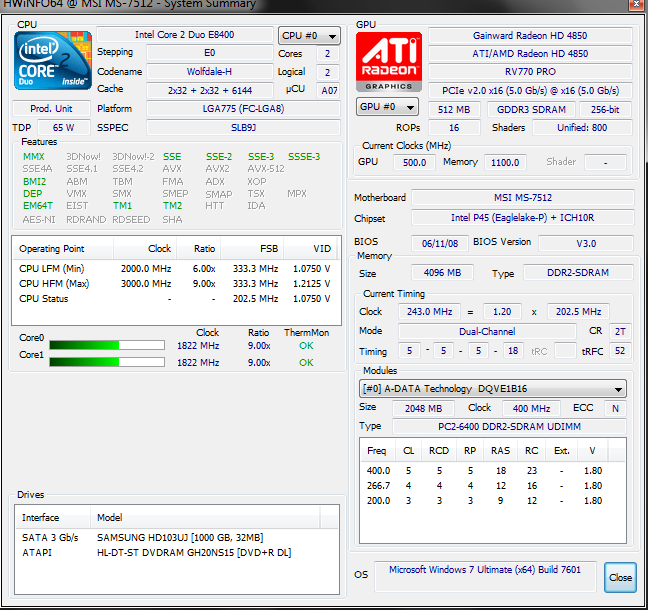Open the GPU #0 selector dropdown

click(x=387, y=107)
